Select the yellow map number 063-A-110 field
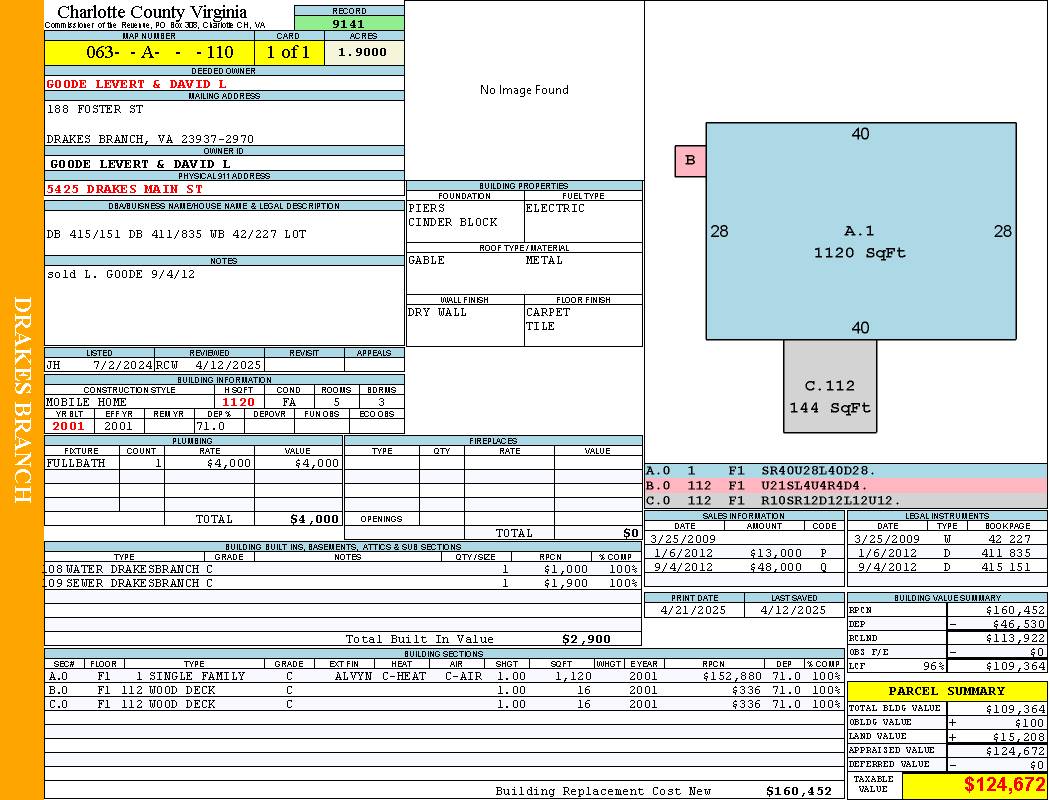 (x=149, y=53)
